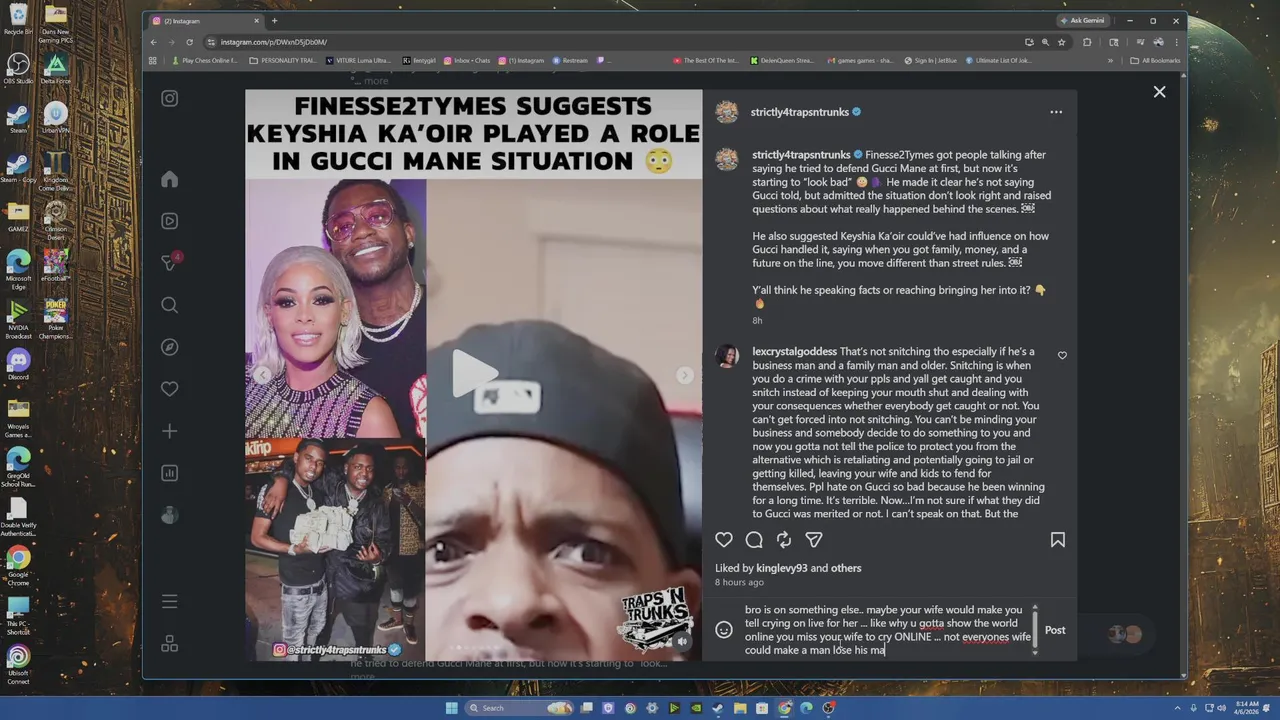
Task: Click inside the comment text field
Action: click(886, 630)
